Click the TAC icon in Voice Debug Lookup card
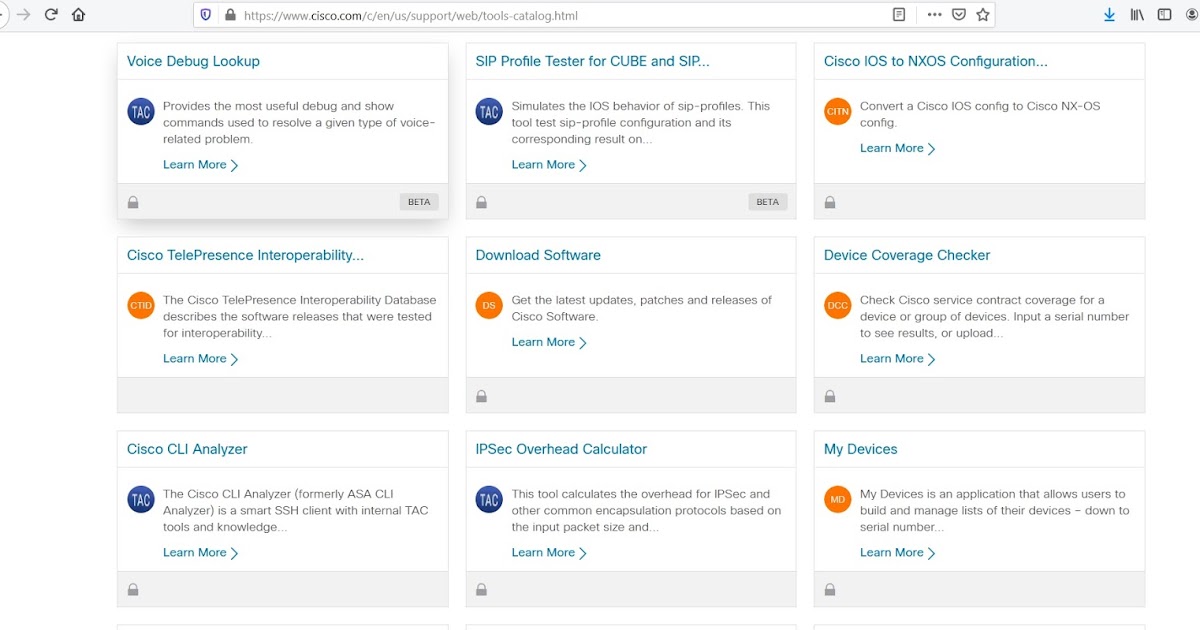Image resolution: width=1200 pixels, height=630 pixels. (141, 112)
